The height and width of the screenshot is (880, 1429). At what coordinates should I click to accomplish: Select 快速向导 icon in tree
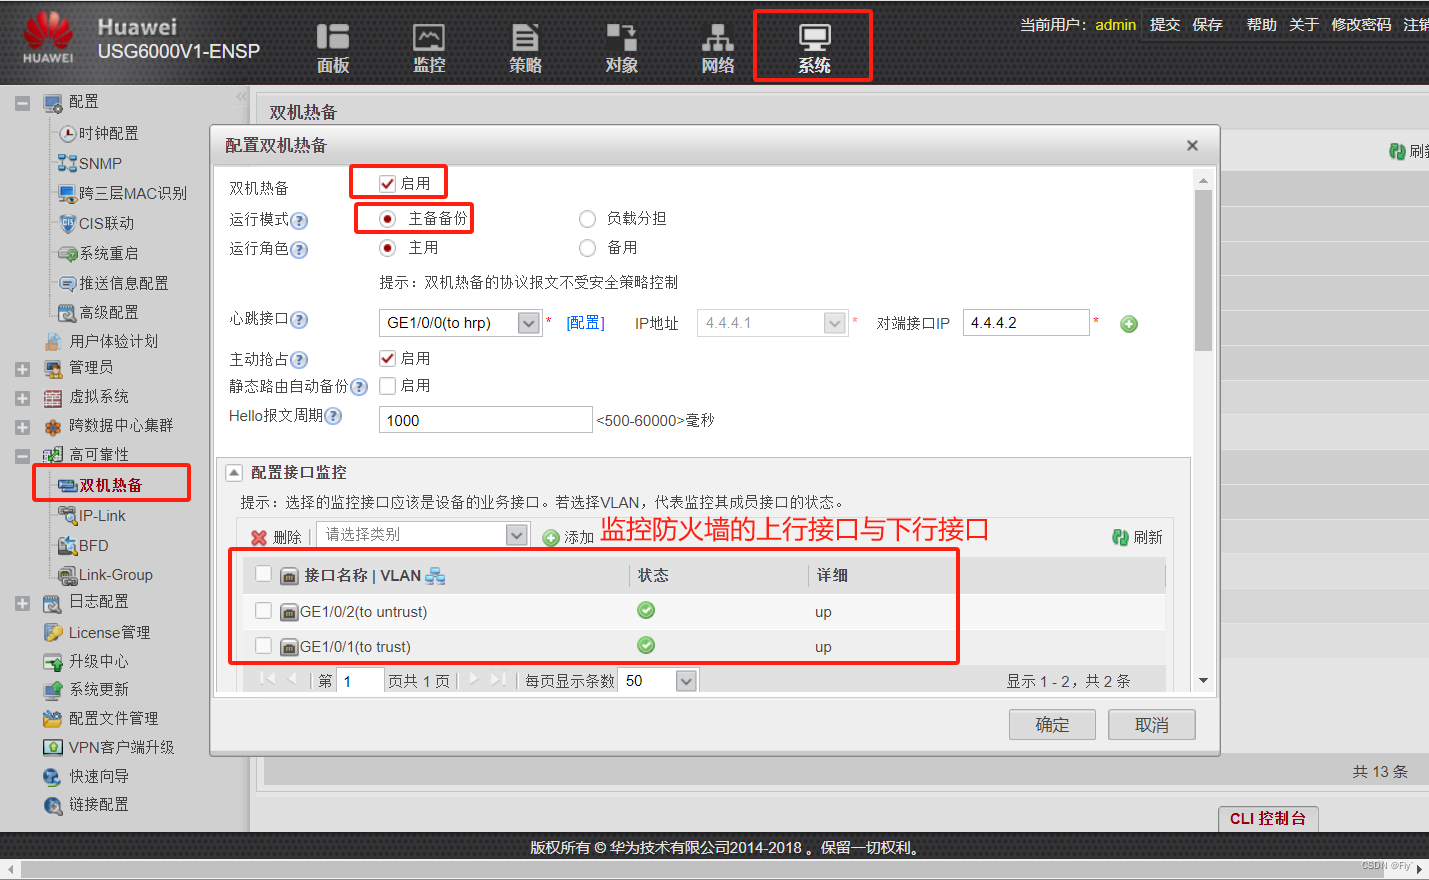pos(53,776)
